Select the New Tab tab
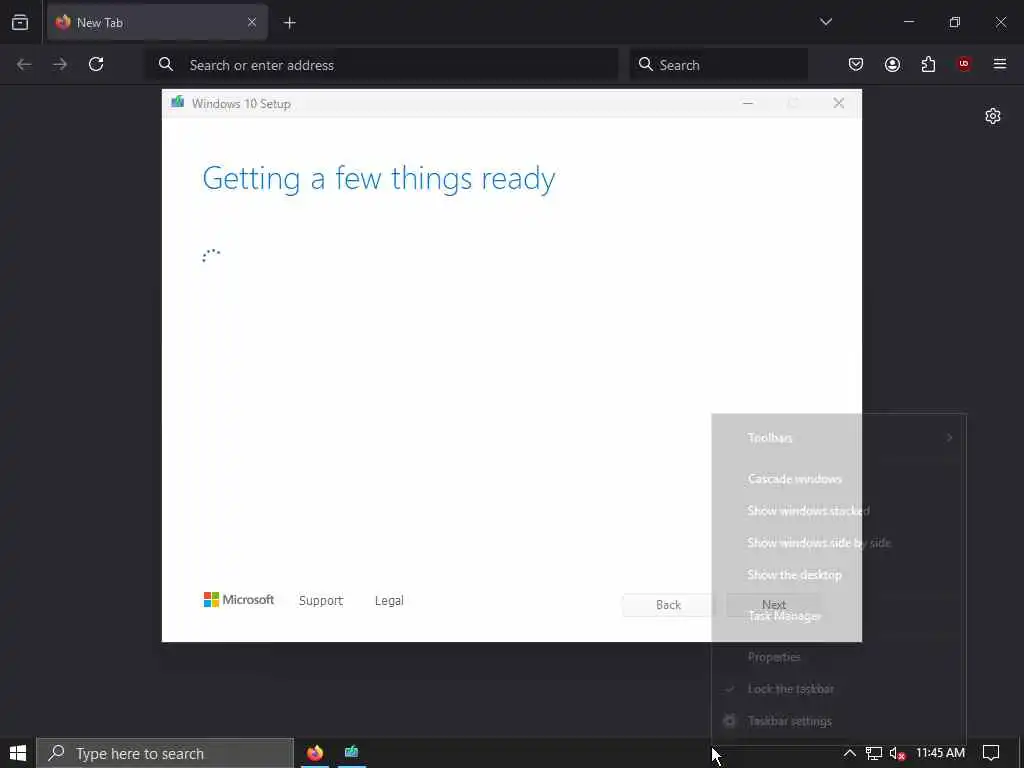The image size is (1024, 768). [157, 22]
